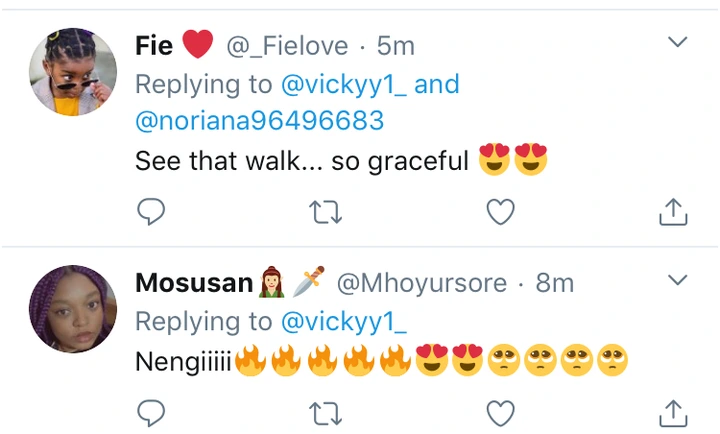Open the dropdown chevron on Fie's tweet
This screenshot has height=434, width=720.
coord(677,43)
